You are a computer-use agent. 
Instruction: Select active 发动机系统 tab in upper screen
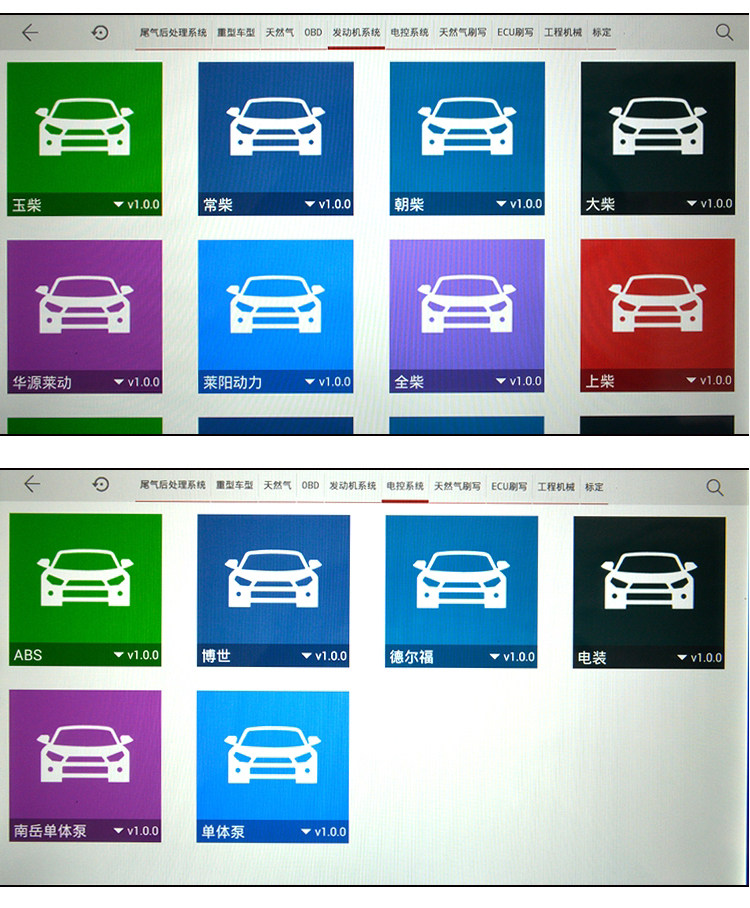coord(356,33)
